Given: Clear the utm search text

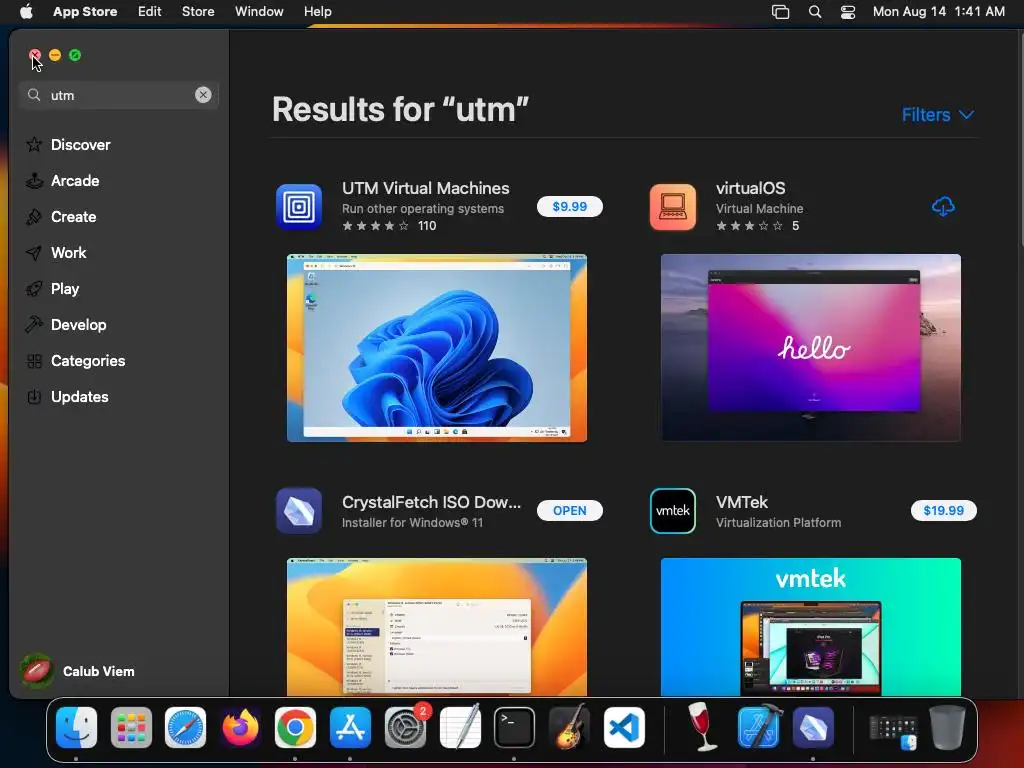Looking at the screenshot, I should (203, 95).
